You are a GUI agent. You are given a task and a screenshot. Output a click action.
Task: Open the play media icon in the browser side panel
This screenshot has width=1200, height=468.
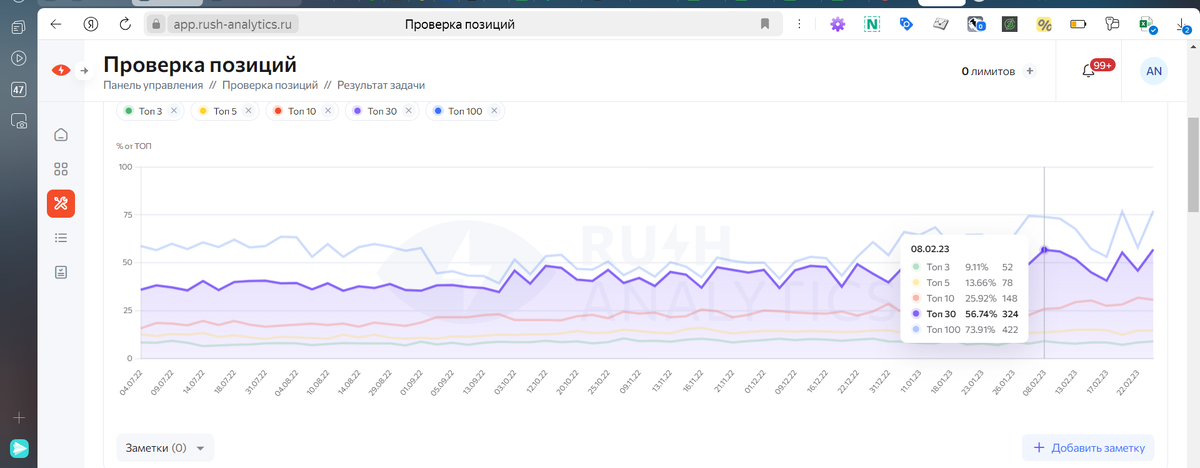[18, 58]
